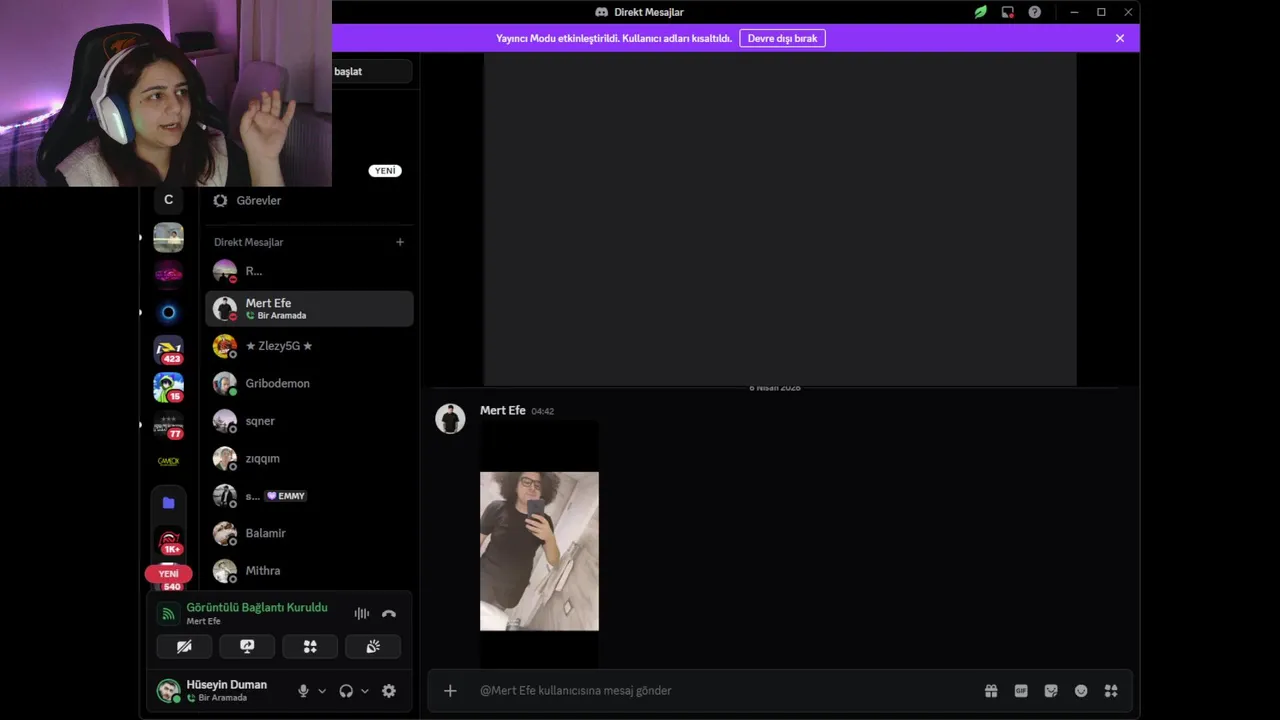The width and height of the screenshot is (1280, 720).
Task: Click the message attachment plus button
Action: point(450,690)
